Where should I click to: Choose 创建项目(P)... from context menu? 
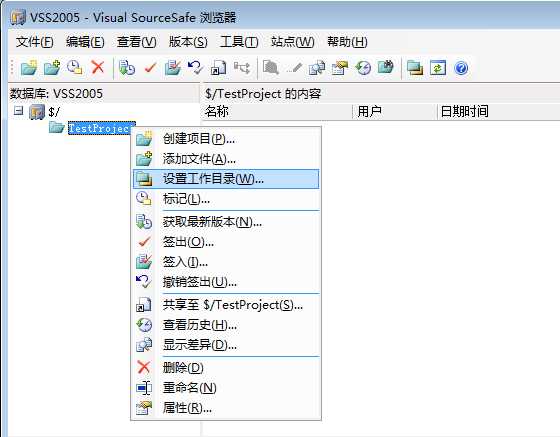click(226, 139)
